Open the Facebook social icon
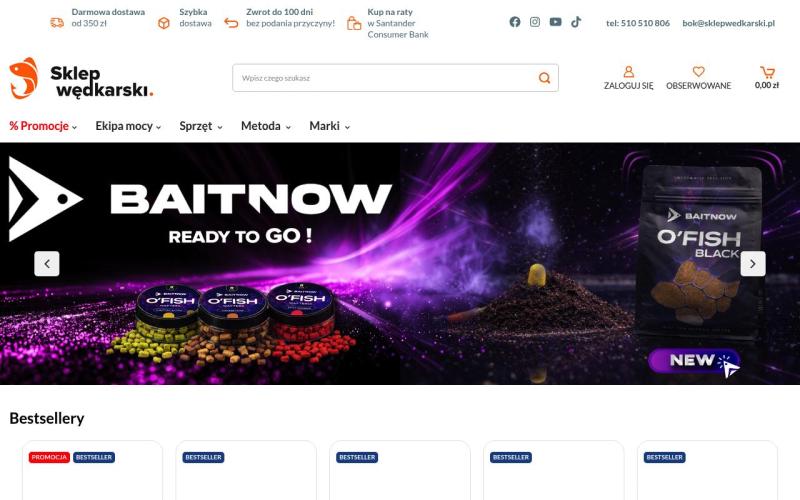Viewport: 800px width, 500px height. tap(515, 22)
